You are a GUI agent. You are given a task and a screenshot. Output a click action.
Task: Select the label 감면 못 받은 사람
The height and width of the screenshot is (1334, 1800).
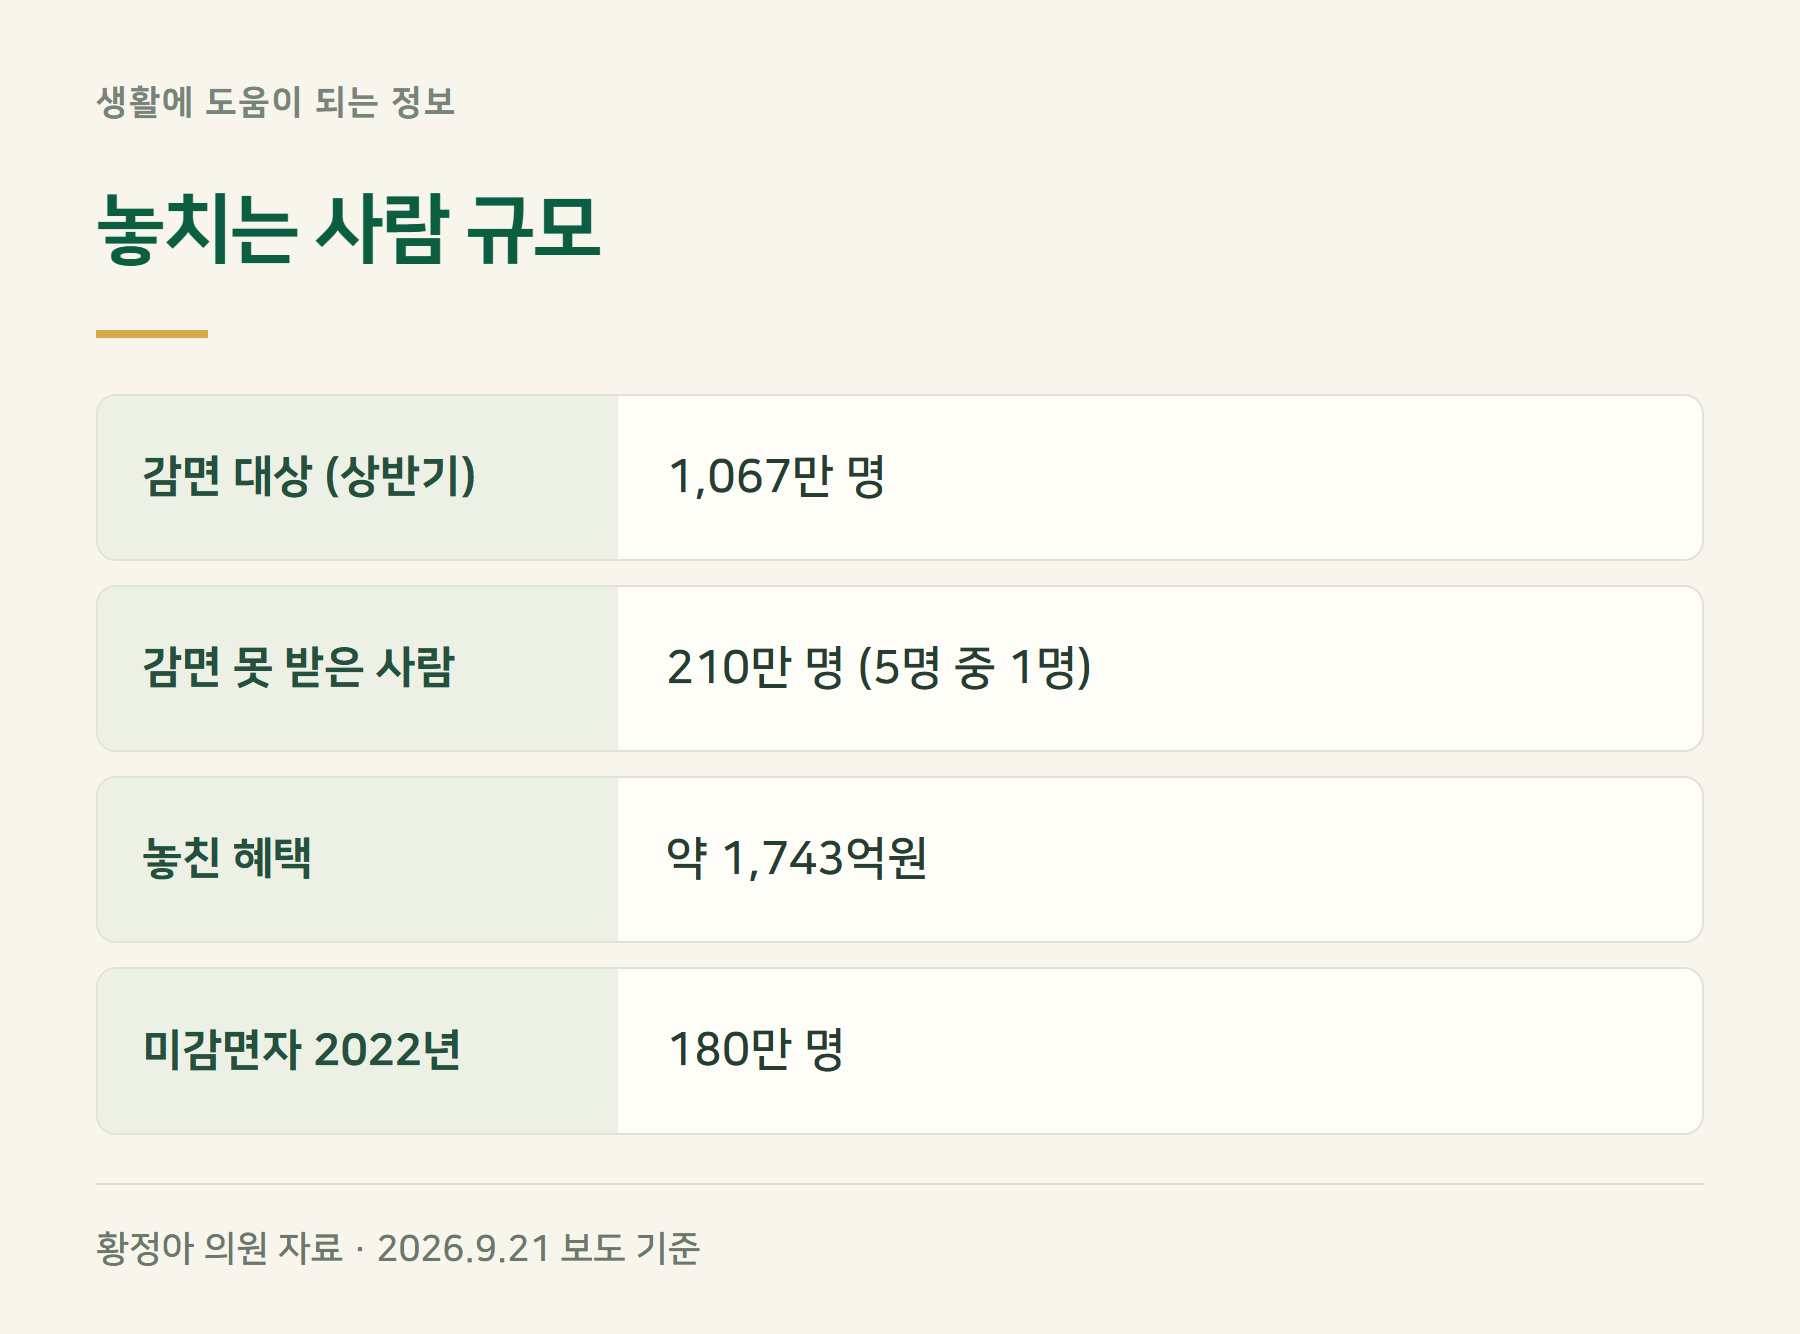tap(298, 668)
